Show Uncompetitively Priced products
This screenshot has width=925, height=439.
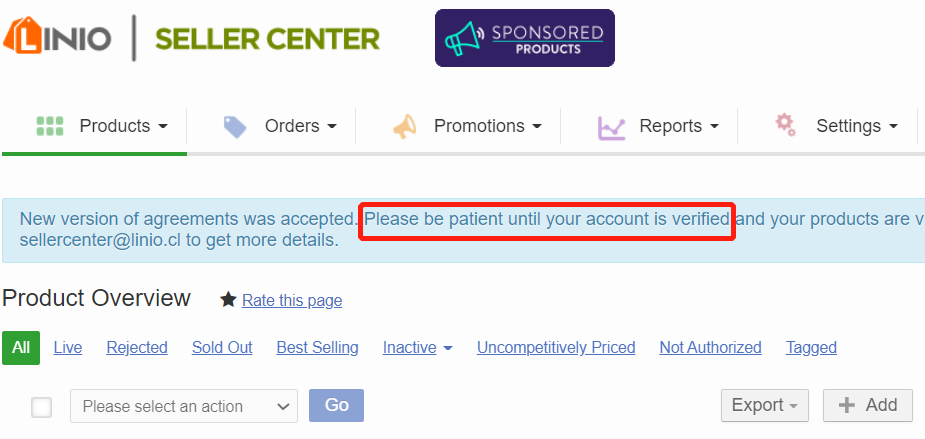point(556,348)
